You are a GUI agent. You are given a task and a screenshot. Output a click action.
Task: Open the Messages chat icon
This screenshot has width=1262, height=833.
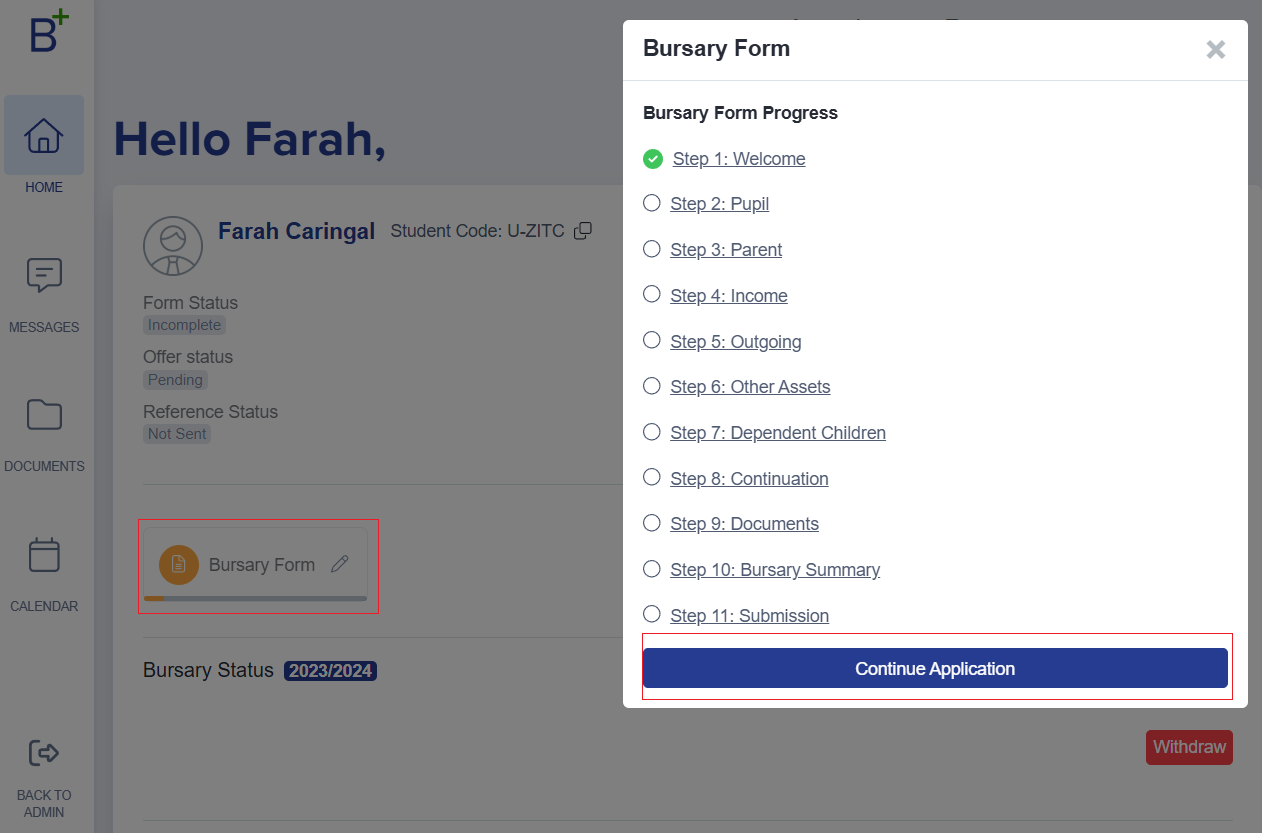point(44,275)
